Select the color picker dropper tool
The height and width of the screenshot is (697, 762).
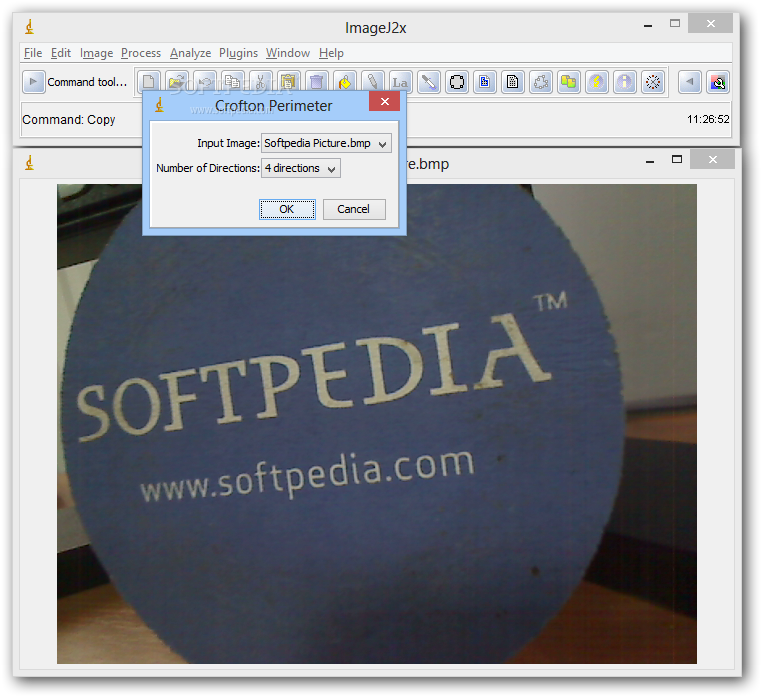(428, 82)
